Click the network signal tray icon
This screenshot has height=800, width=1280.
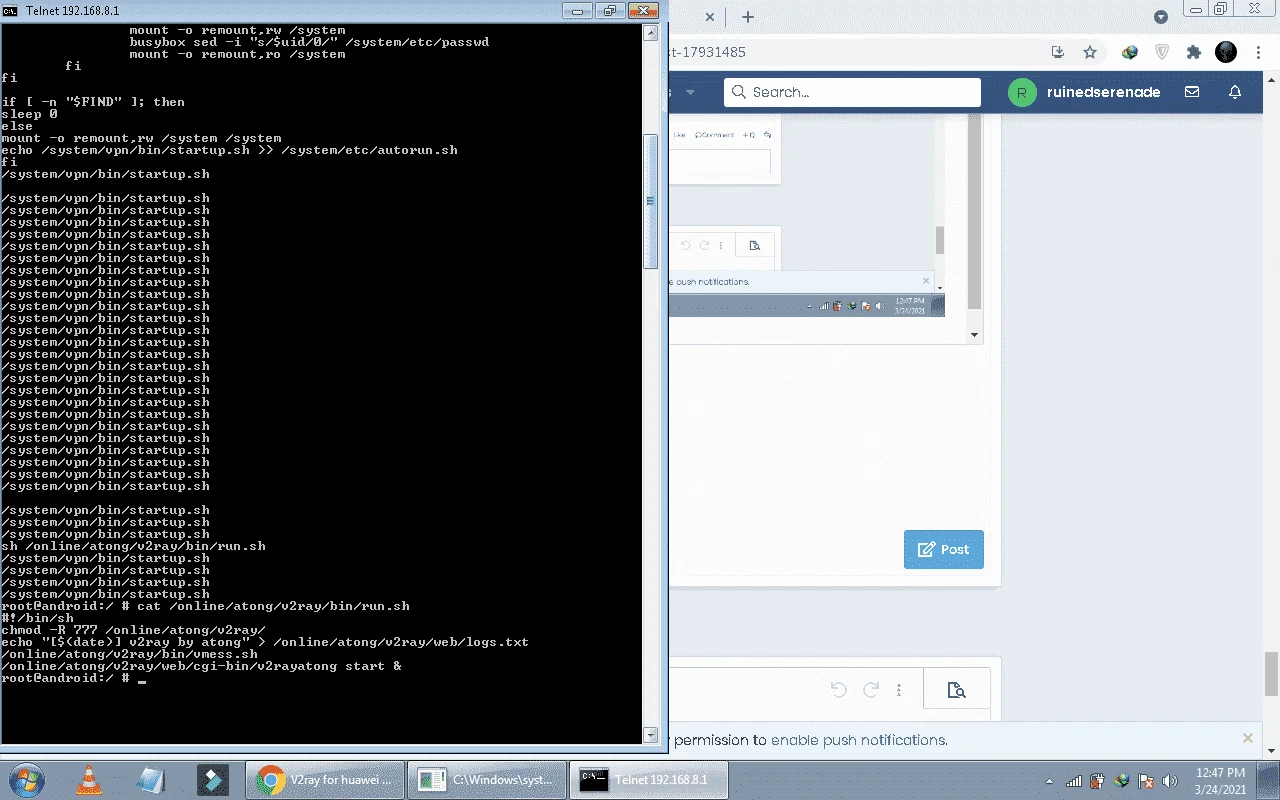pos(1074,781)
